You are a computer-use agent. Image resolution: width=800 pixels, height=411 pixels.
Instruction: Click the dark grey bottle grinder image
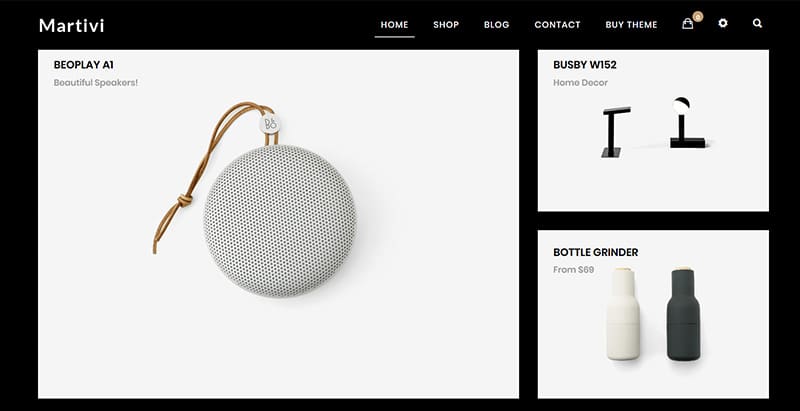pos(684,314)
